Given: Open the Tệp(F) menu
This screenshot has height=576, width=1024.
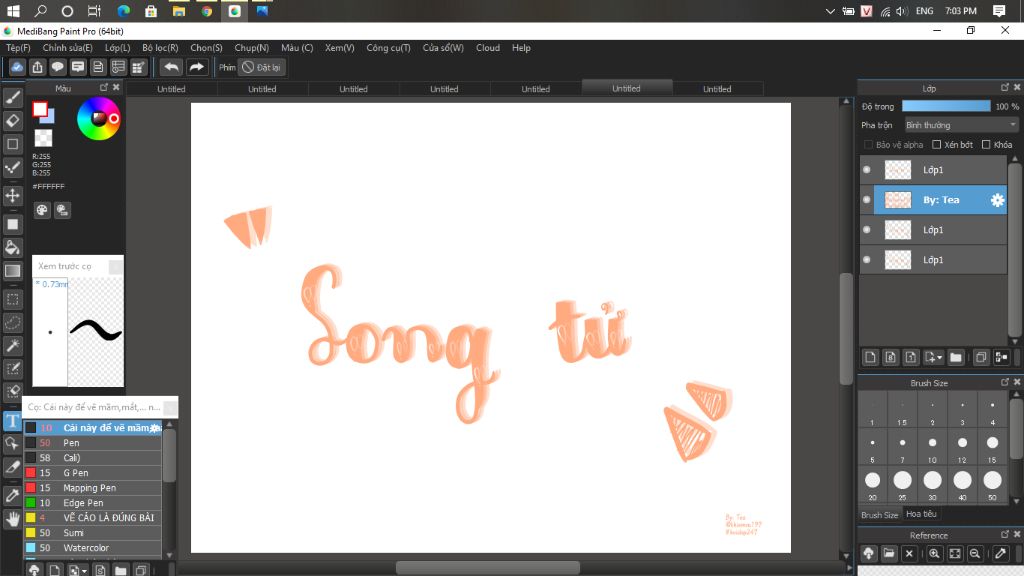Looking at the screenshot, I should 18,48.
